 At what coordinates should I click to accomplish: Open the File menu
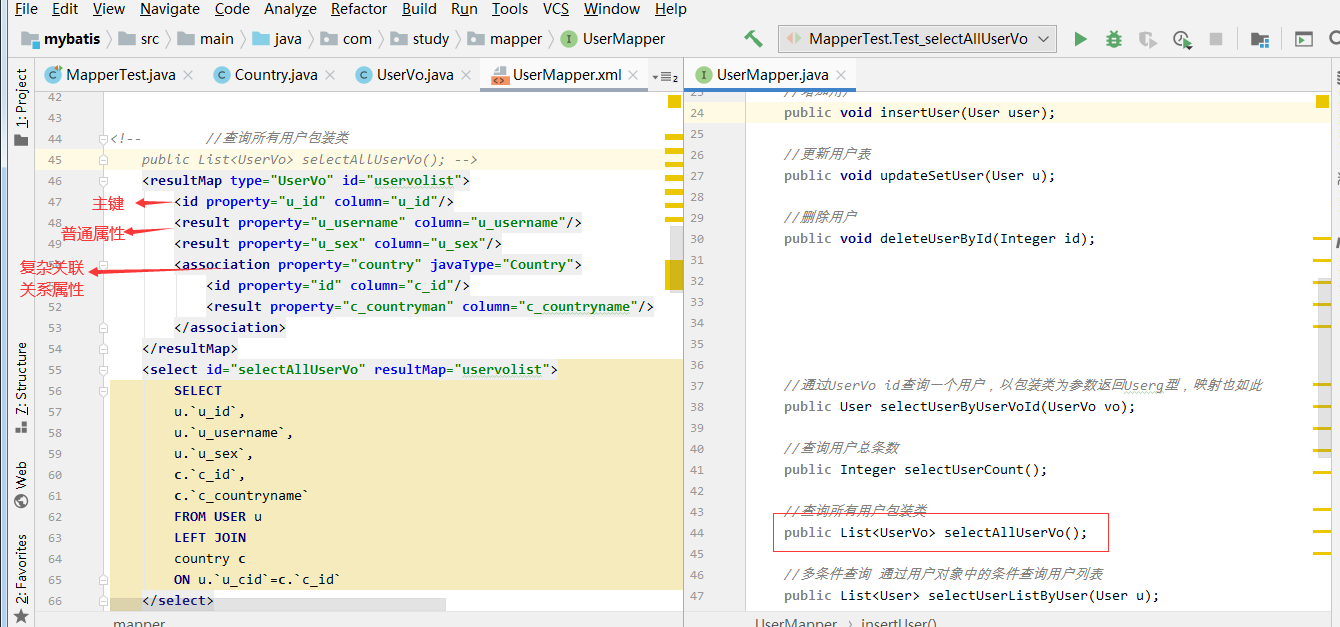(26, 9)
